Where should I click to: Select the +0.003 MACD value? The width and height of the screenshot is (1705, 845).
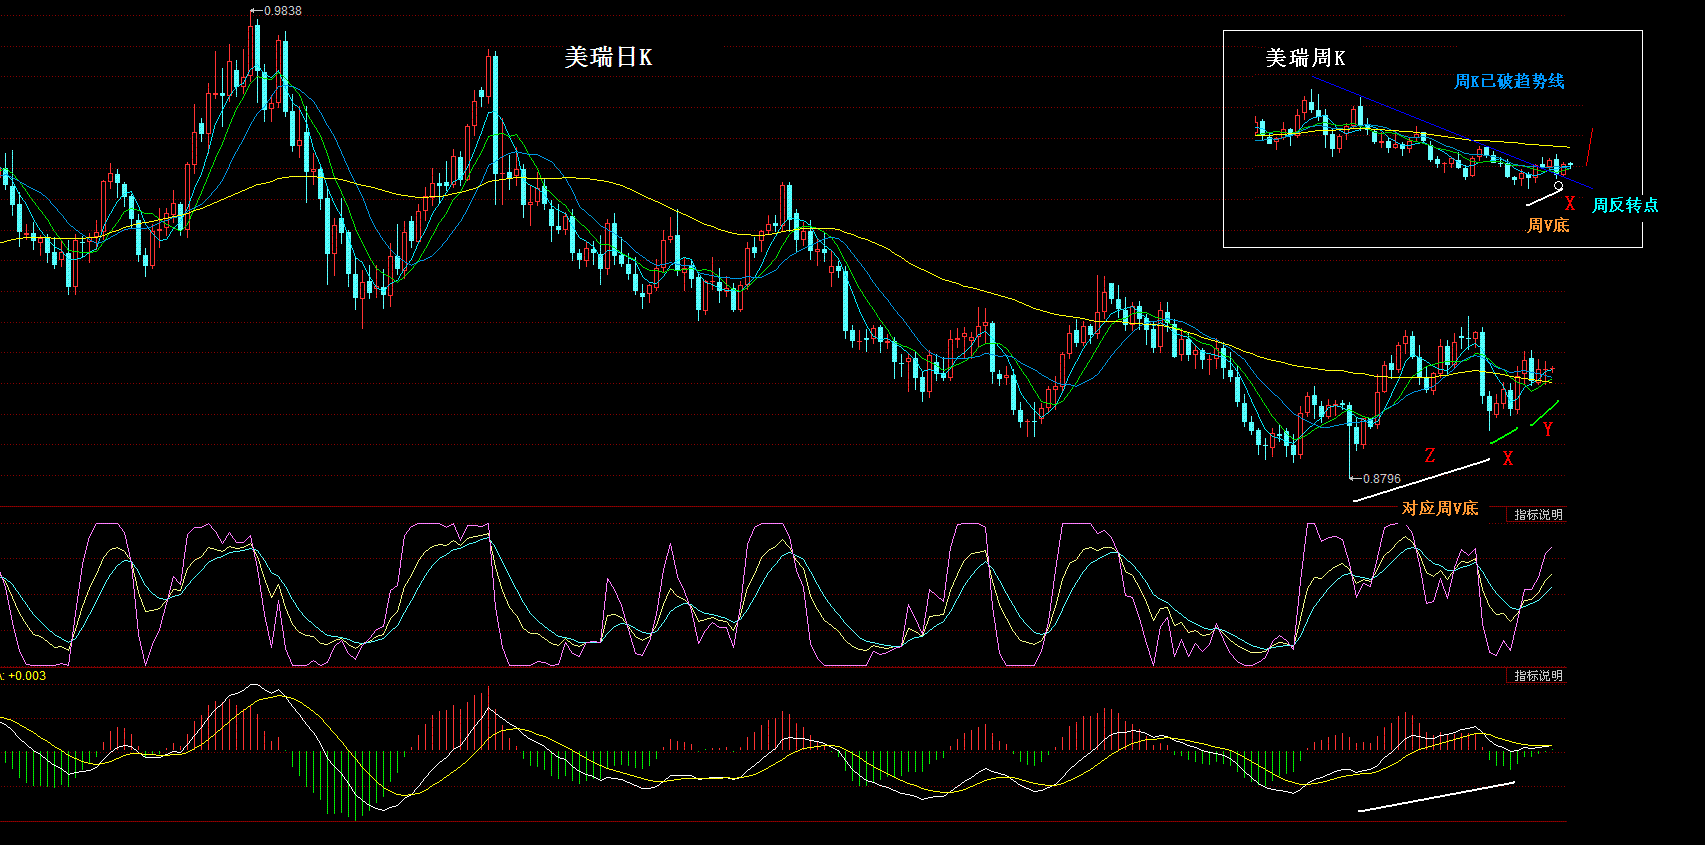point(27,676)
